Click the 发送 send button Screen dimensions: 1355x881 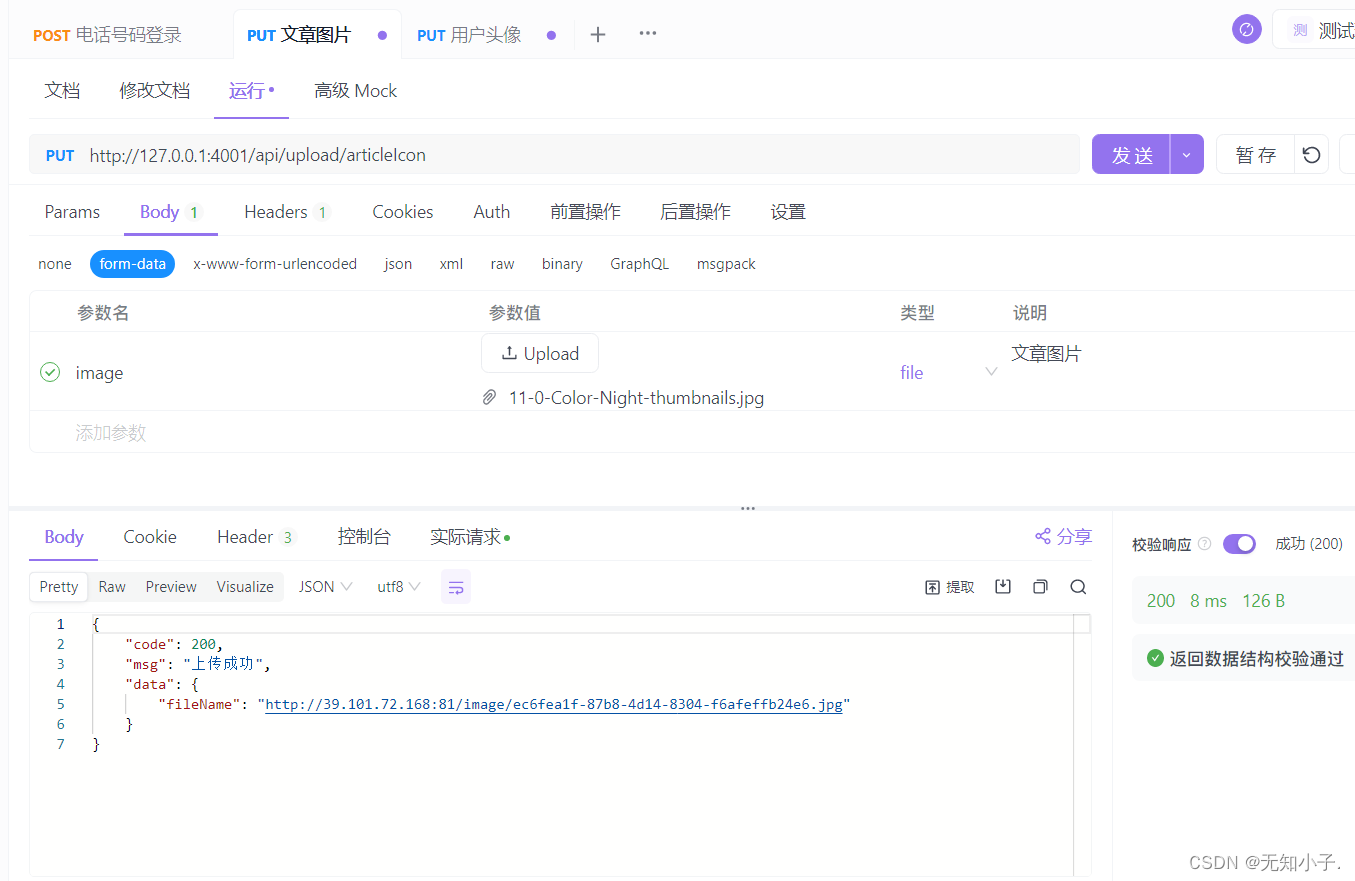pyautogui.click(x=1132, y=155)
